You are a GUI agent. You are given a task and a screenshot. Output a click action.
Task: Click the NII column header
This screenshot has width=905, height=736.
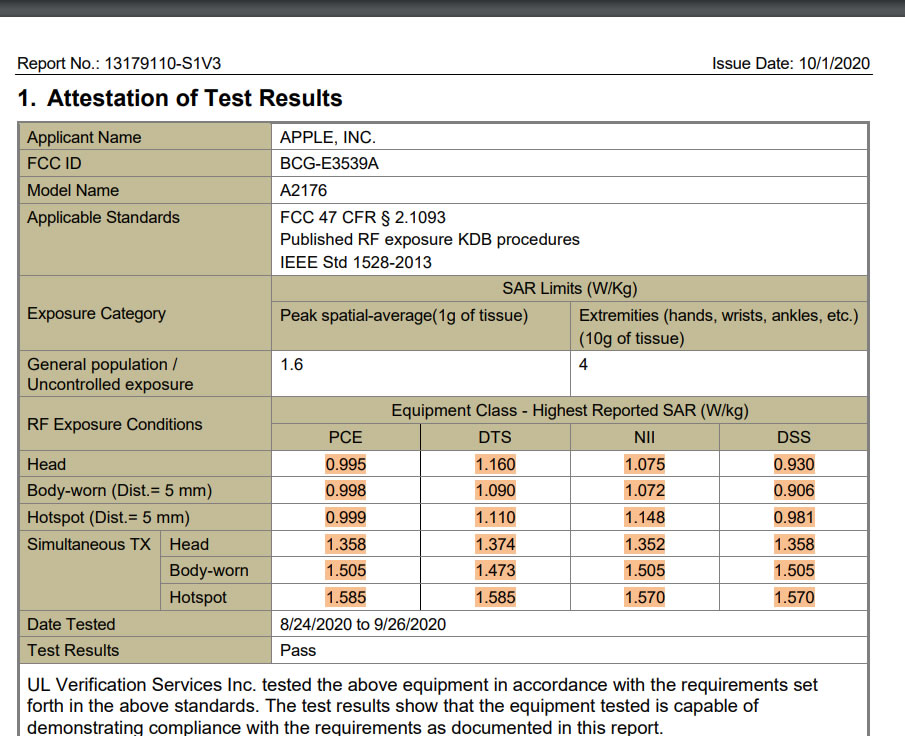point(644,437)
